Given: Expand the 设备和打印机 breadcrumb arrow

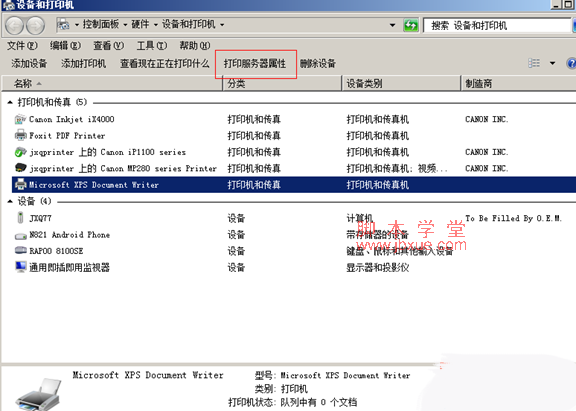Looking at the screenshot, I should tap(222, 25).
